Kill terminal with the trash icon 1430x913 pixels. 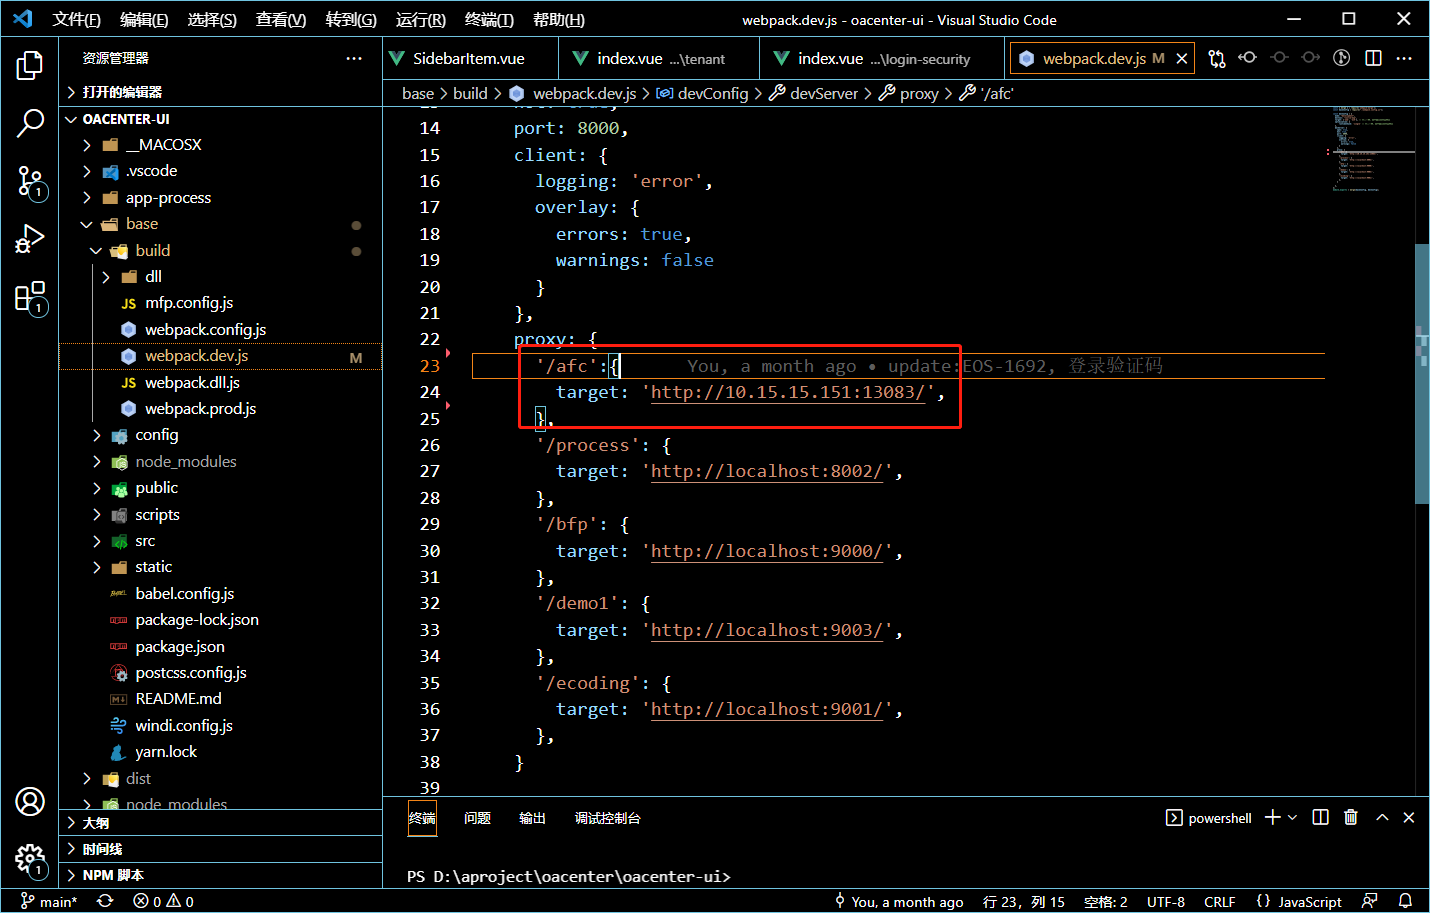point(1350,817)
